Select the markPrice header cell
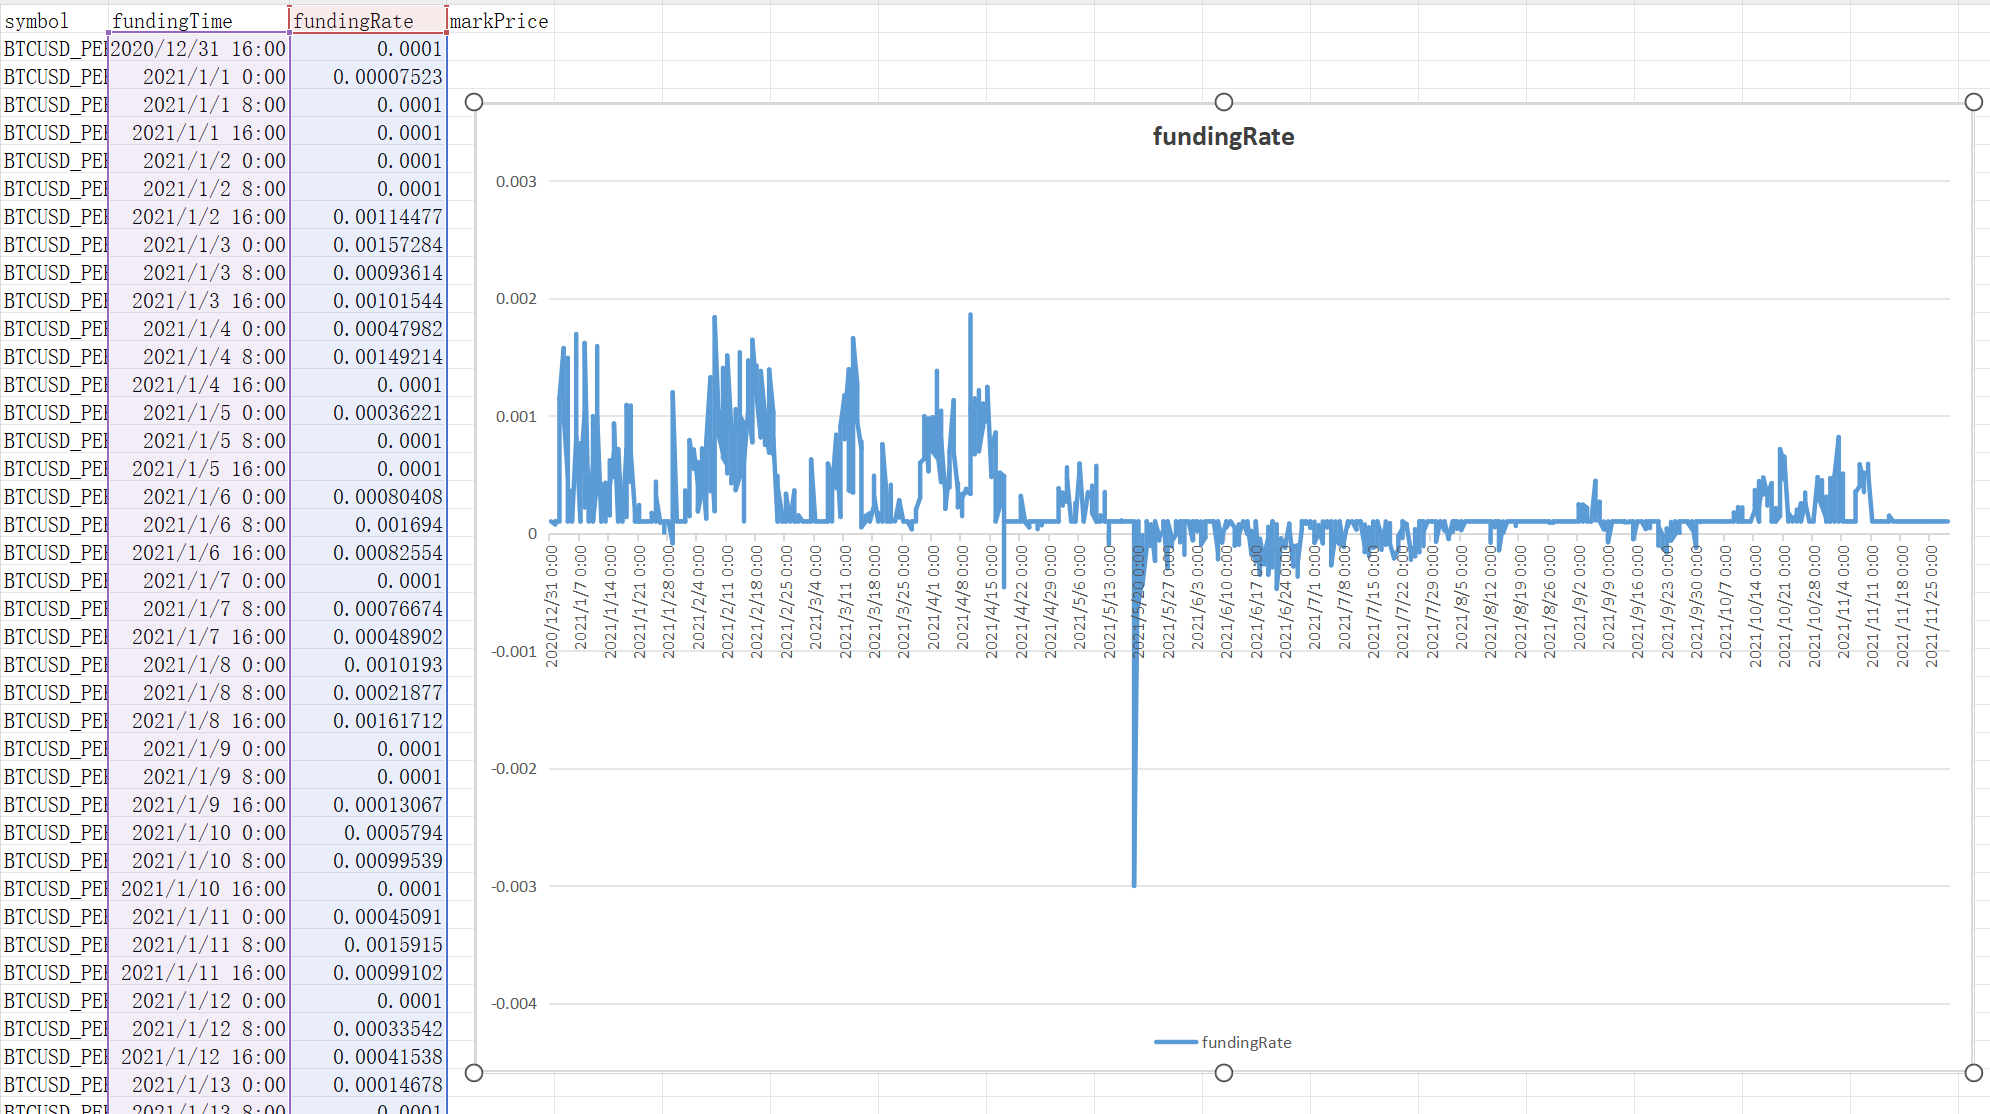The image size is (1990, 1114). pos(499,21)
